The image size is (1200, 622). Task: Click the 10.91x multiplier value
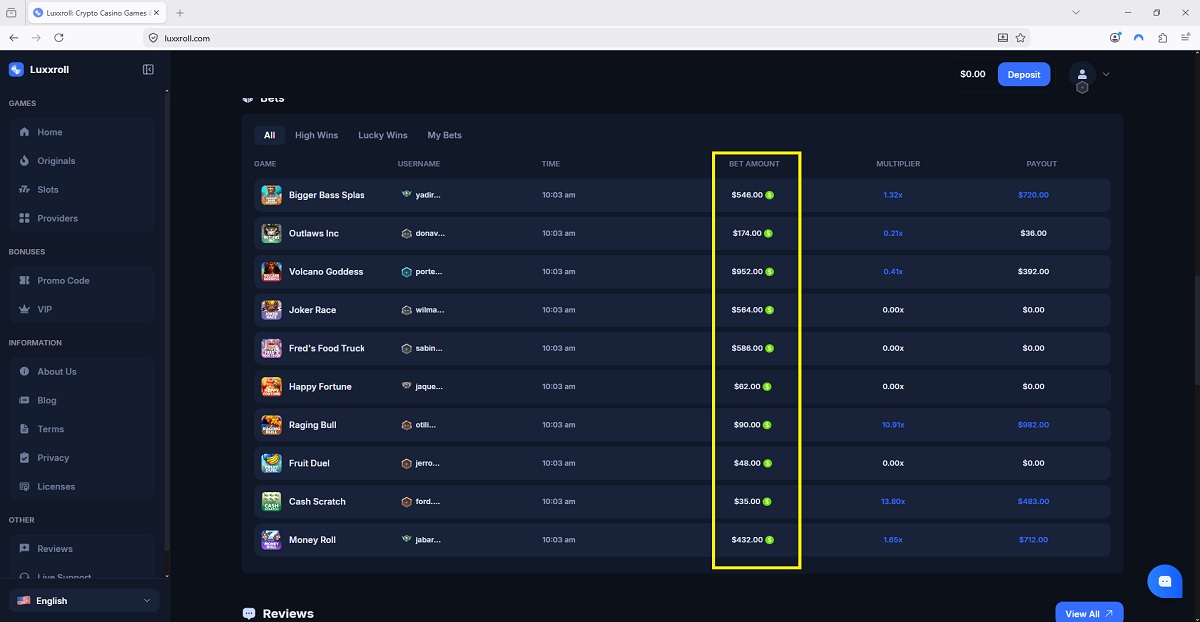click(893, 425)
